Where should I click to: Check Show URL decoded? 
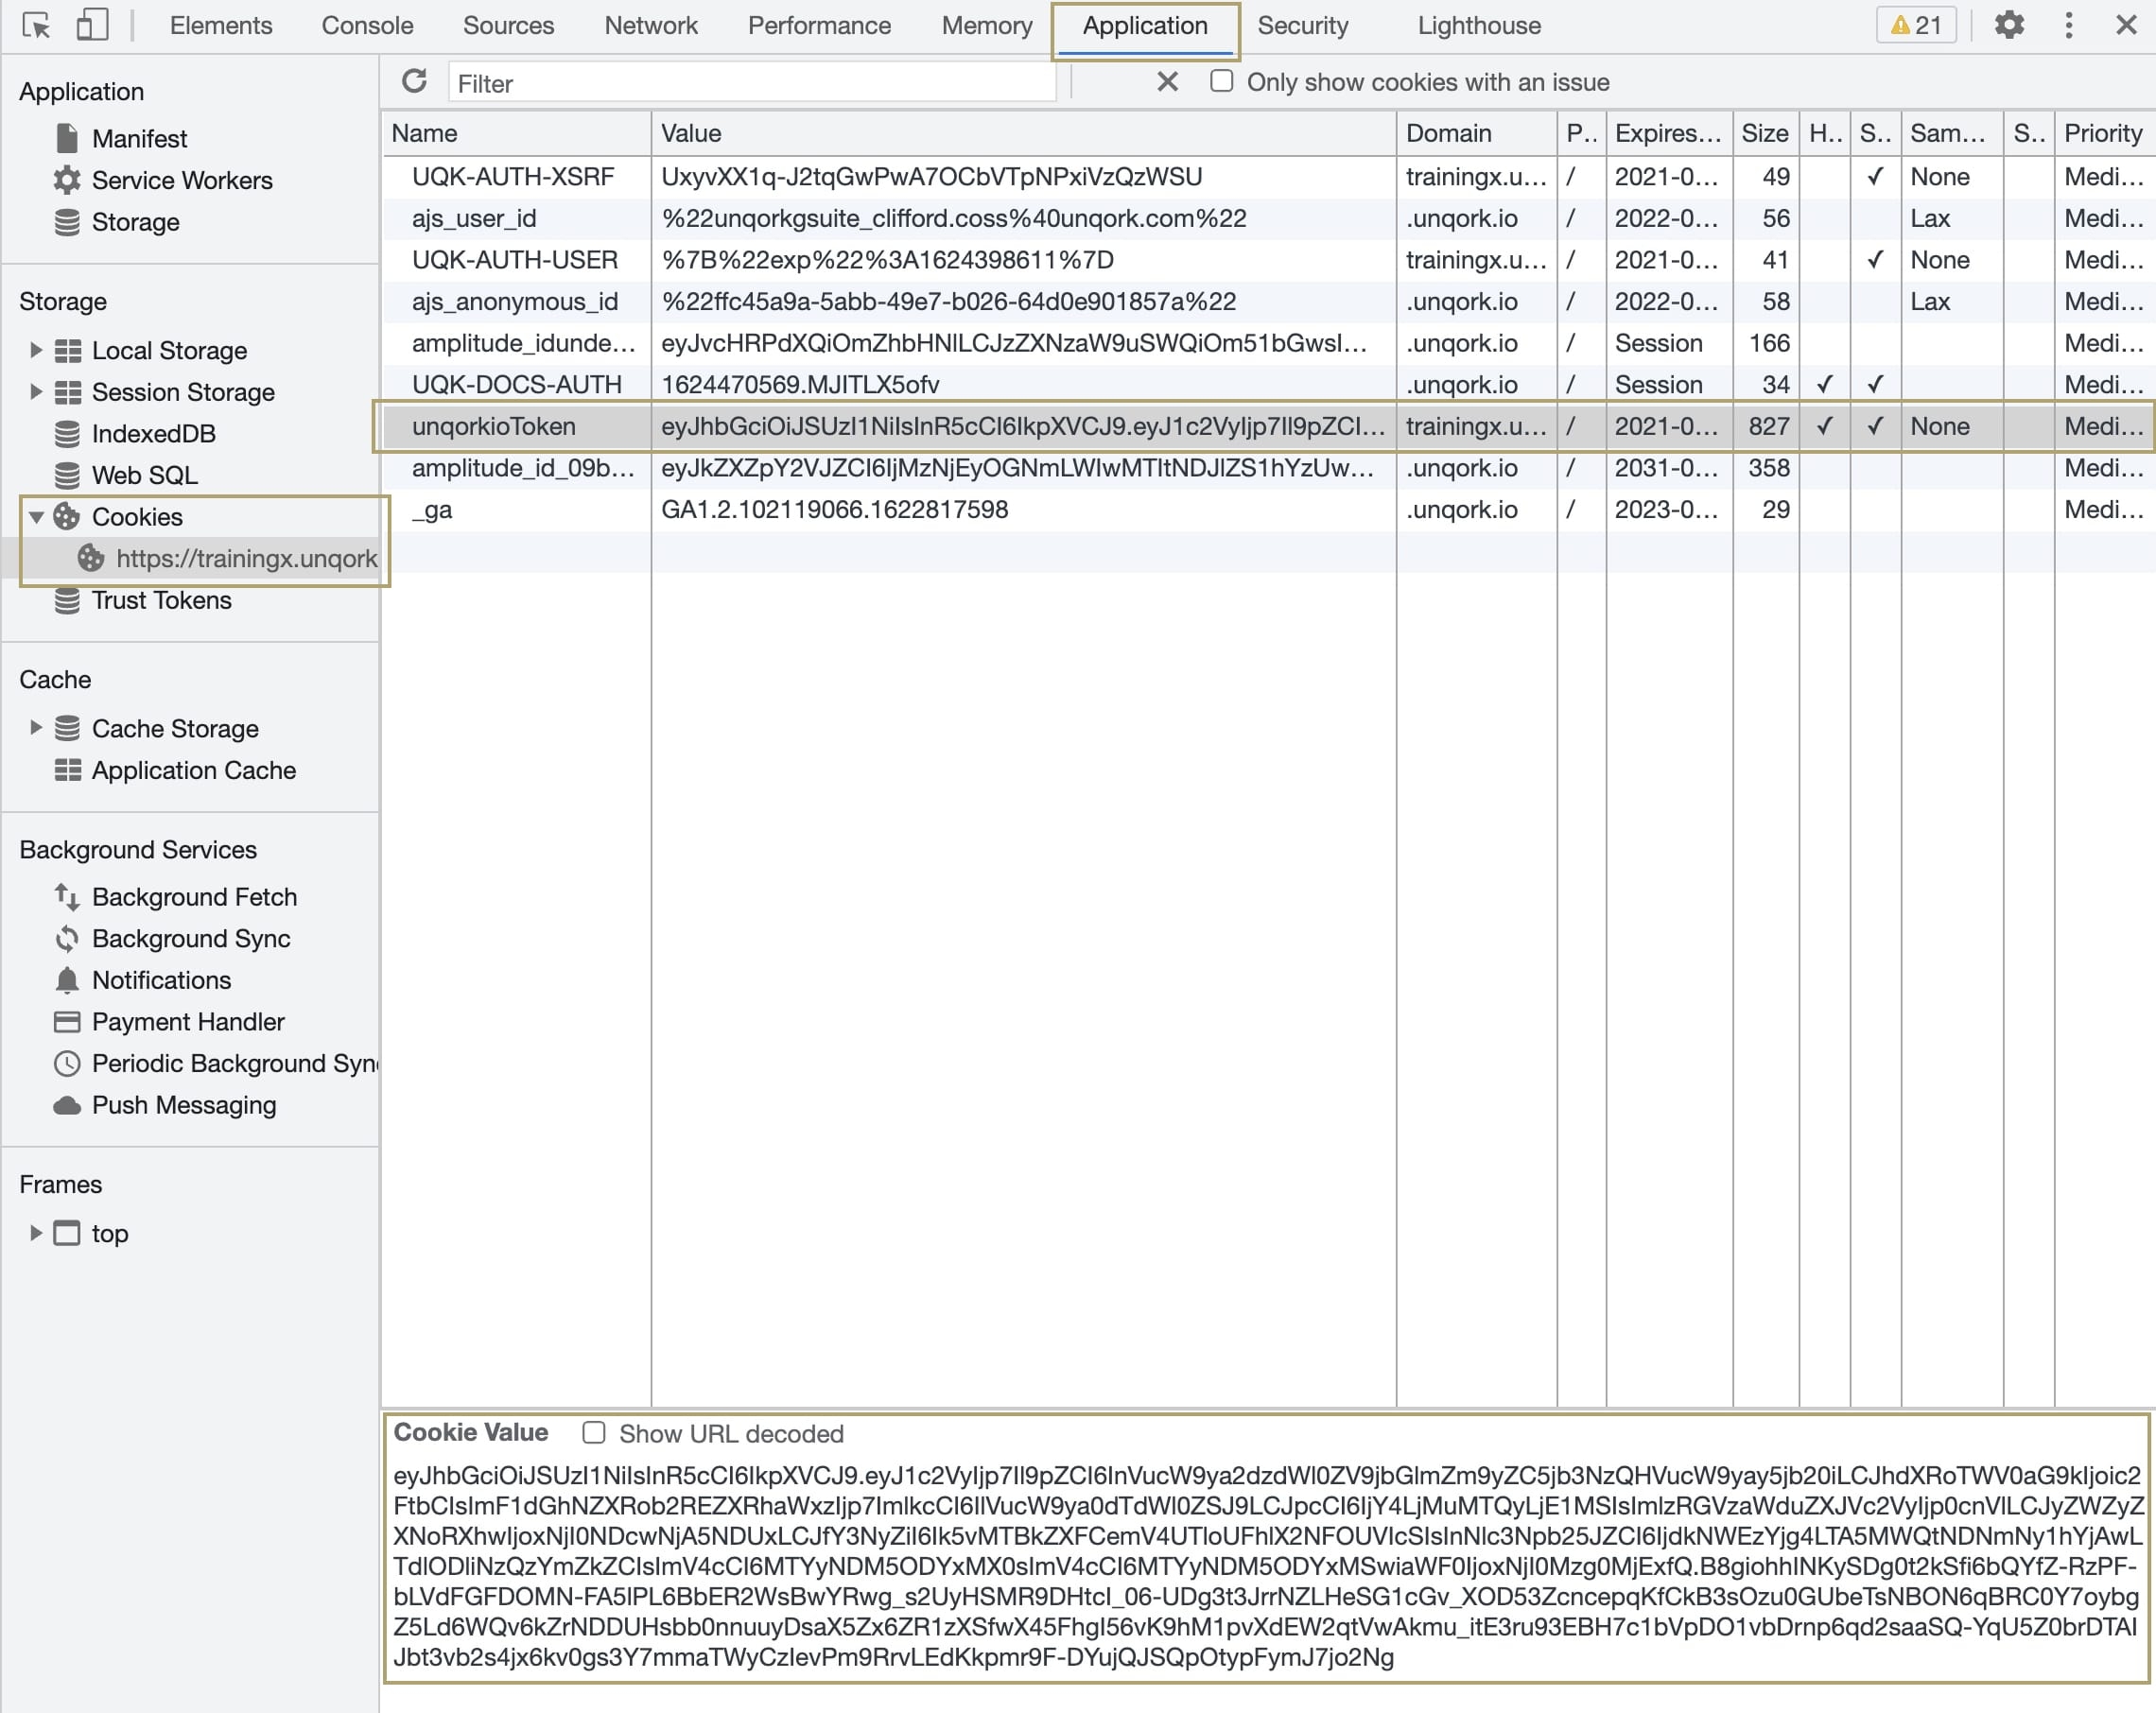click(x=594, y=1432)
